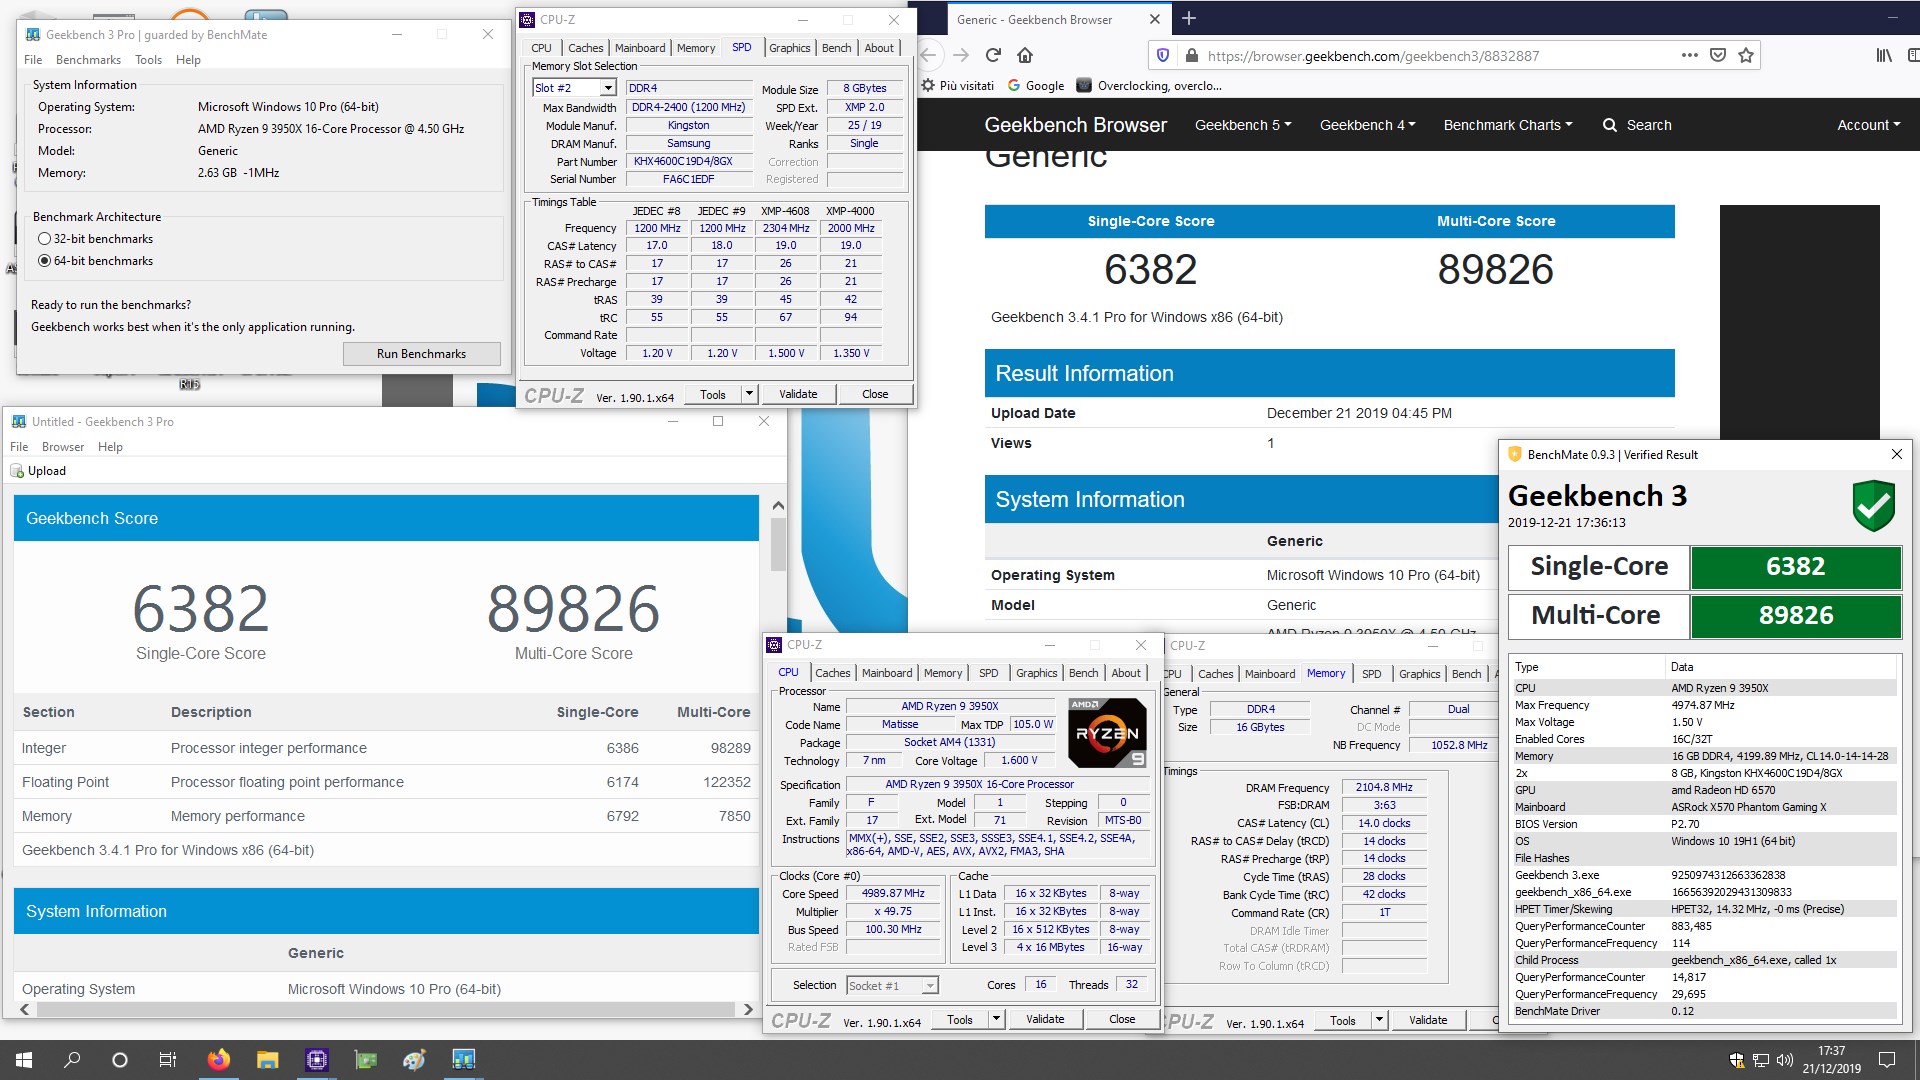
Task: Expand Tools dropdown arrow in CPU tab CPU-Z window
Action: point(996,1019)
